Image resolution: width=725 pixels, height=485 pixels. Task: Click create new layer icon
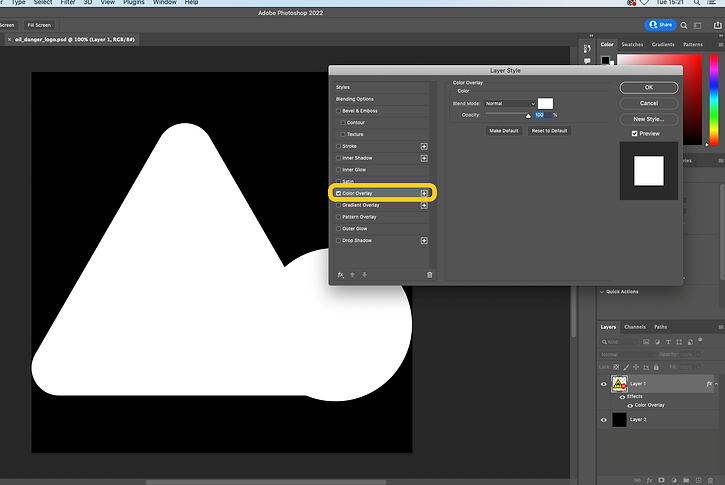click(699, 480)
